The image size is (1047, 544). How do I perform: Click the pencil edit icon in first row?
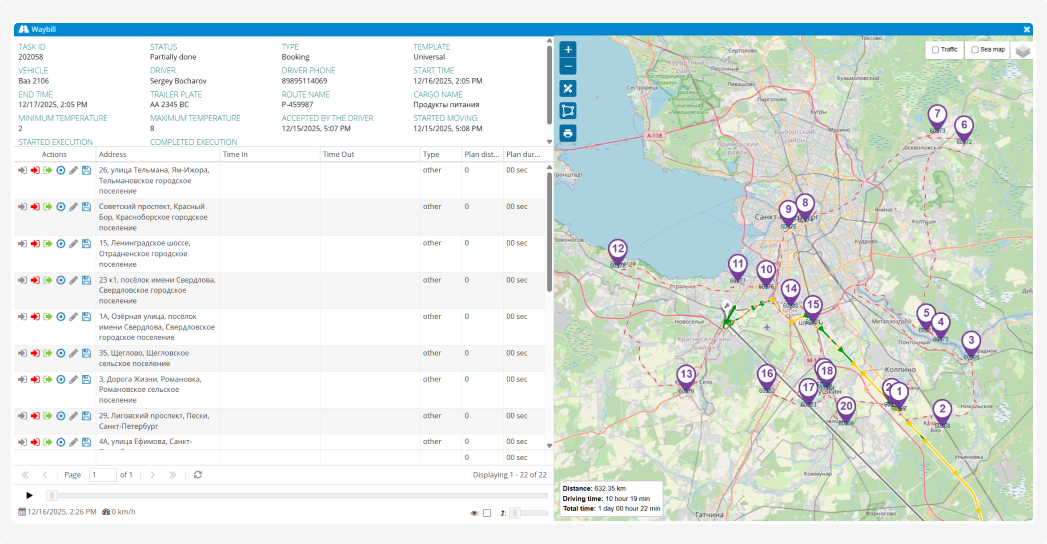[x=73, y=170]
